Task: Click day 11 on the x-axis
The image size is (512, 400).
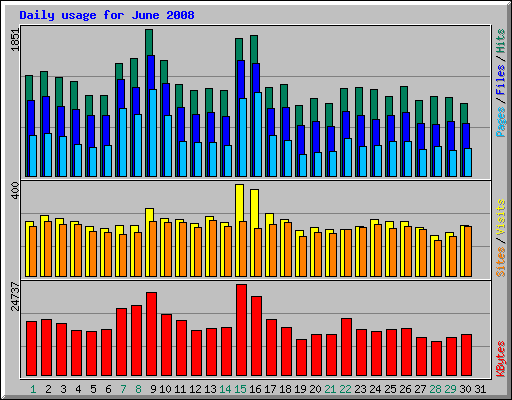Action: 180,389
